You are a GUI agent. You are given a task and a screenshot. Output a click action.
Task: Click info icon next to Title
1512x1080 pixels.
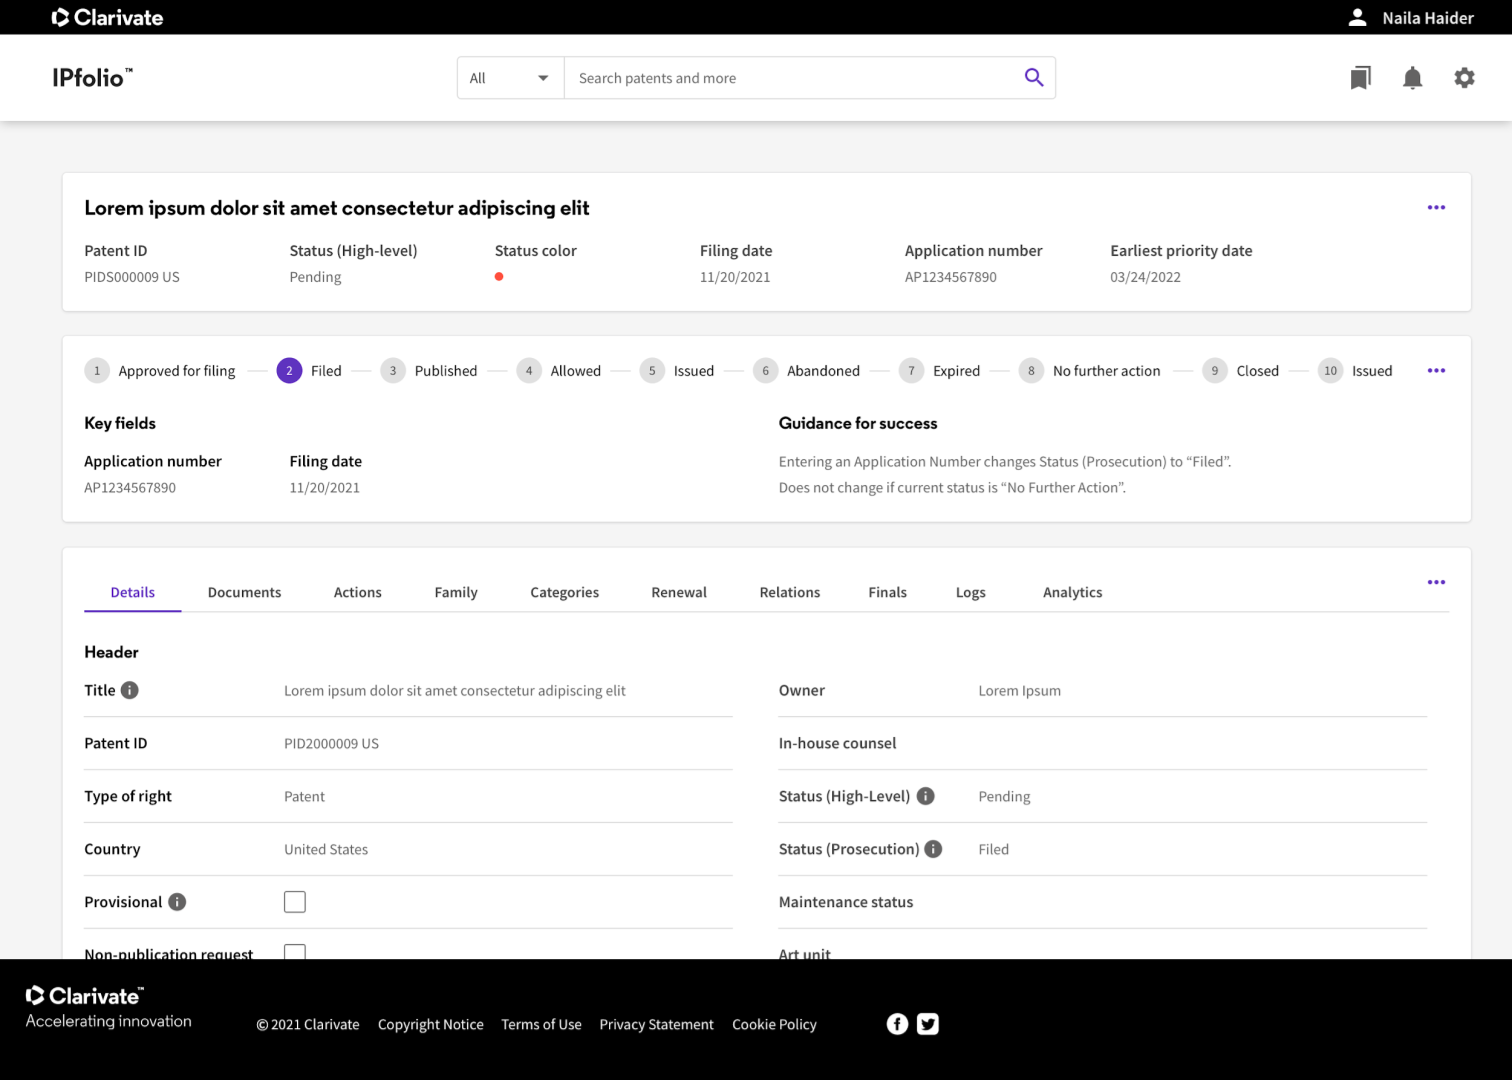tap(130, 690)
